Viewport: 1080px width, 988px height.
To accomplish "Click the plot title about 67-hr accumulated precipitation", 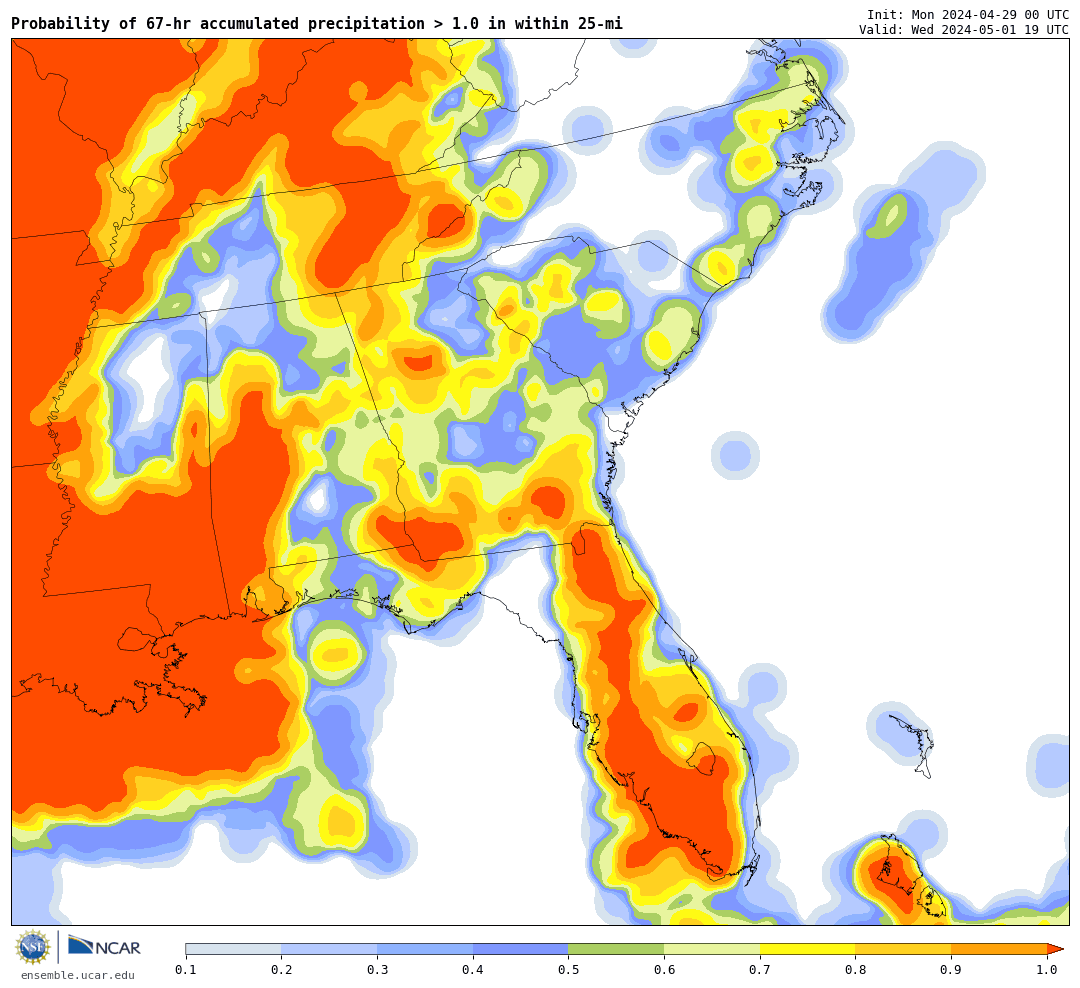I will point(317,23).
